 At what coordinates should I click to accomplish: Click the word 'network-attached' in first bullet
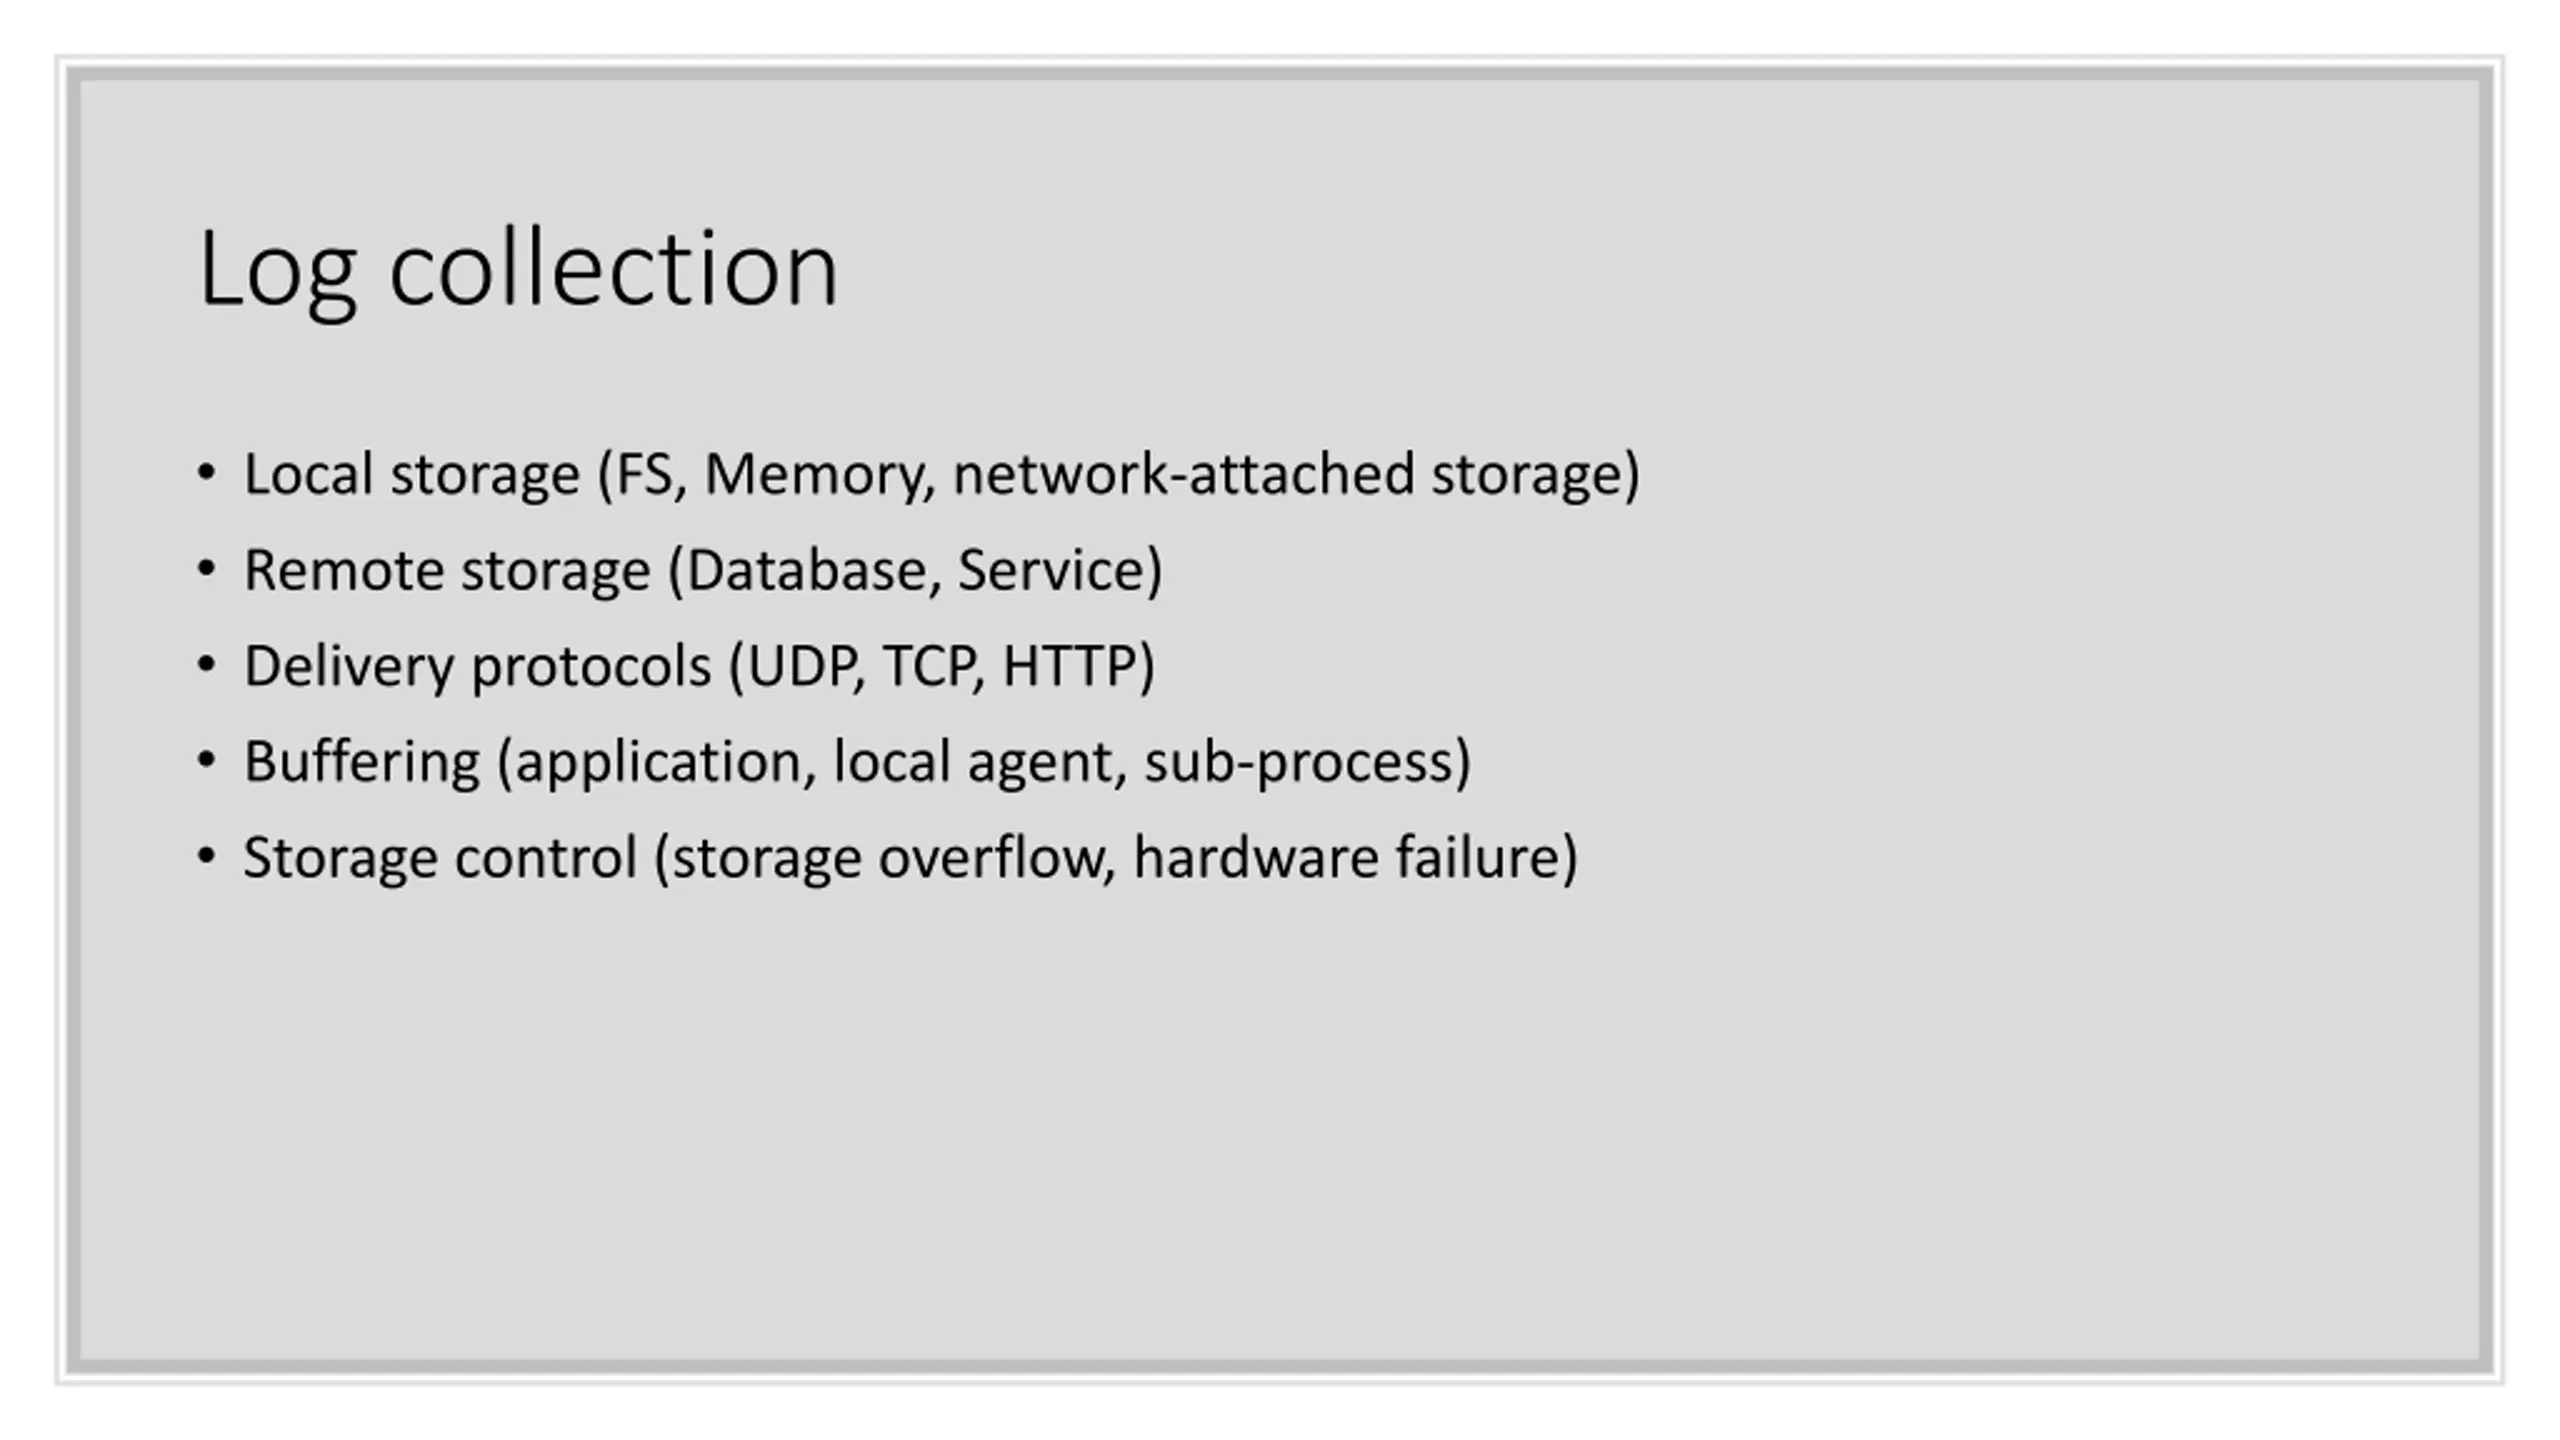tap(1184, 474)
